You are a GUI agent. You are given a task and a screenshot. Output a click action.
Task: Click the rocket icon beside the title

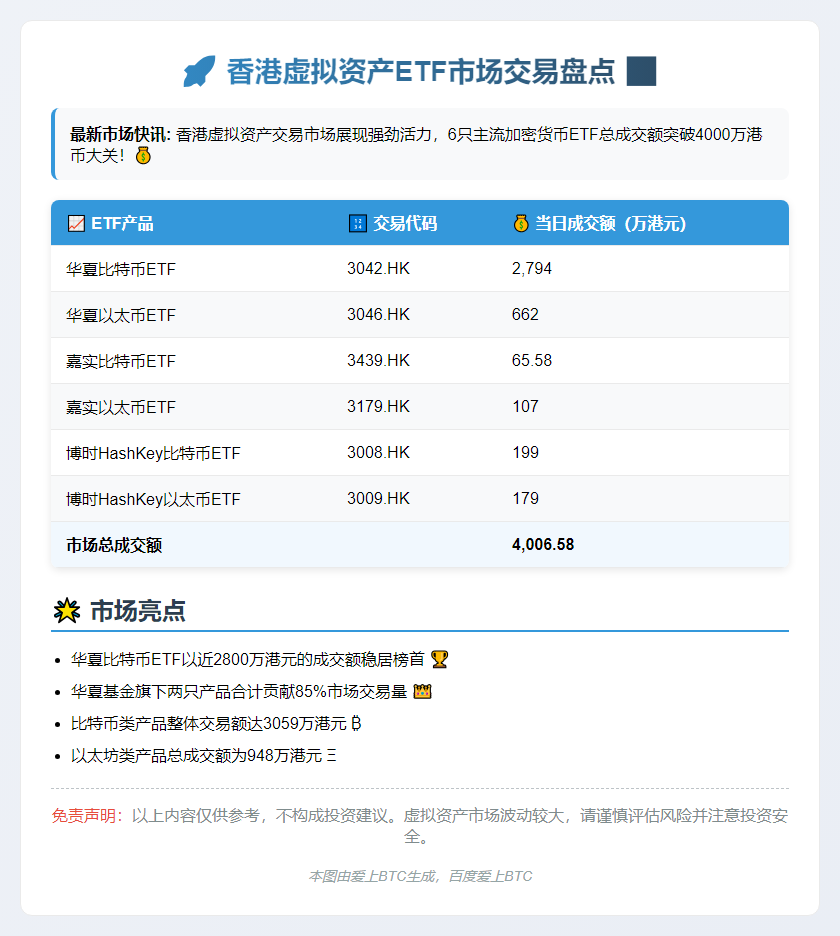pos(199,72)
